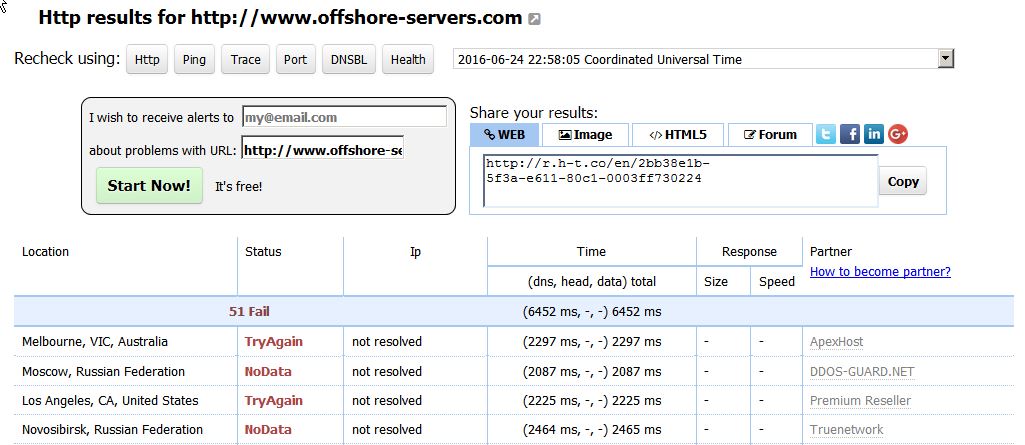Click Novosibirsk, Russian Federation location

pos(112,429)
